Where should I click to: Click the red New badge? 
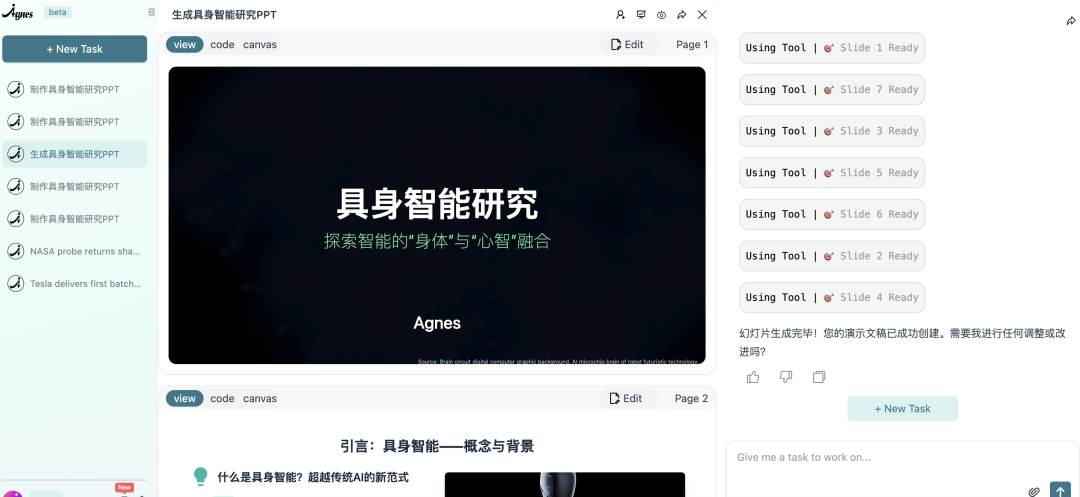point(125,487)
